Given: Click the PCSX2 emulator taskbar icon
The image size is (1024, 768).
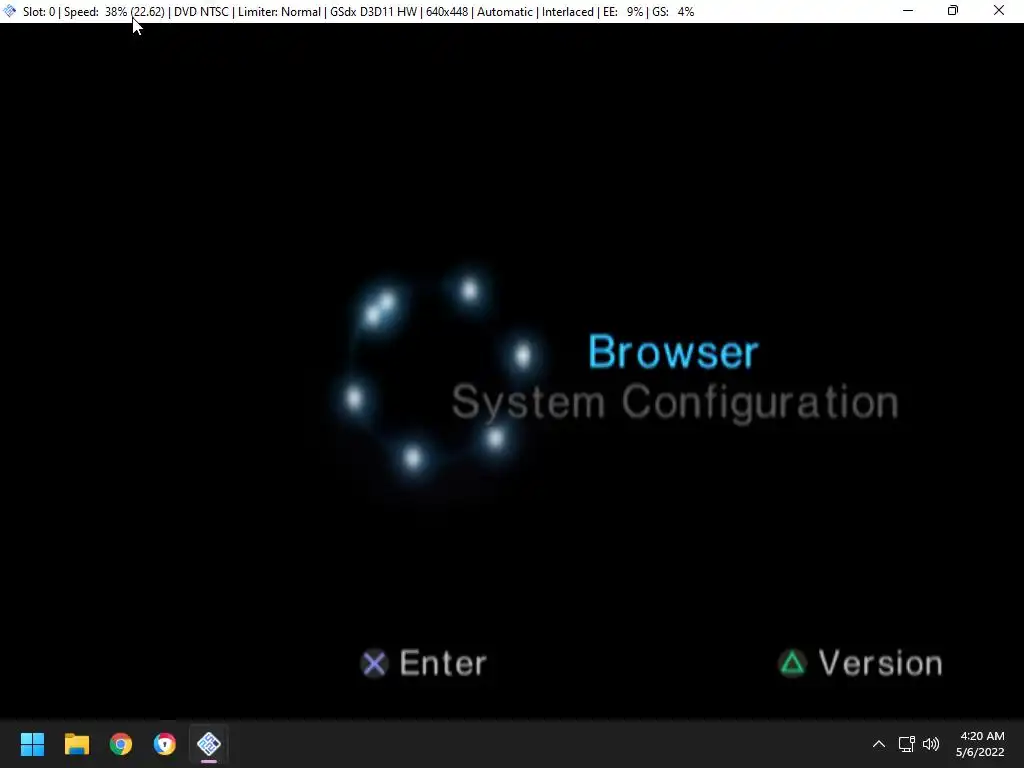Looking at the screenshot, I should 209,744.
